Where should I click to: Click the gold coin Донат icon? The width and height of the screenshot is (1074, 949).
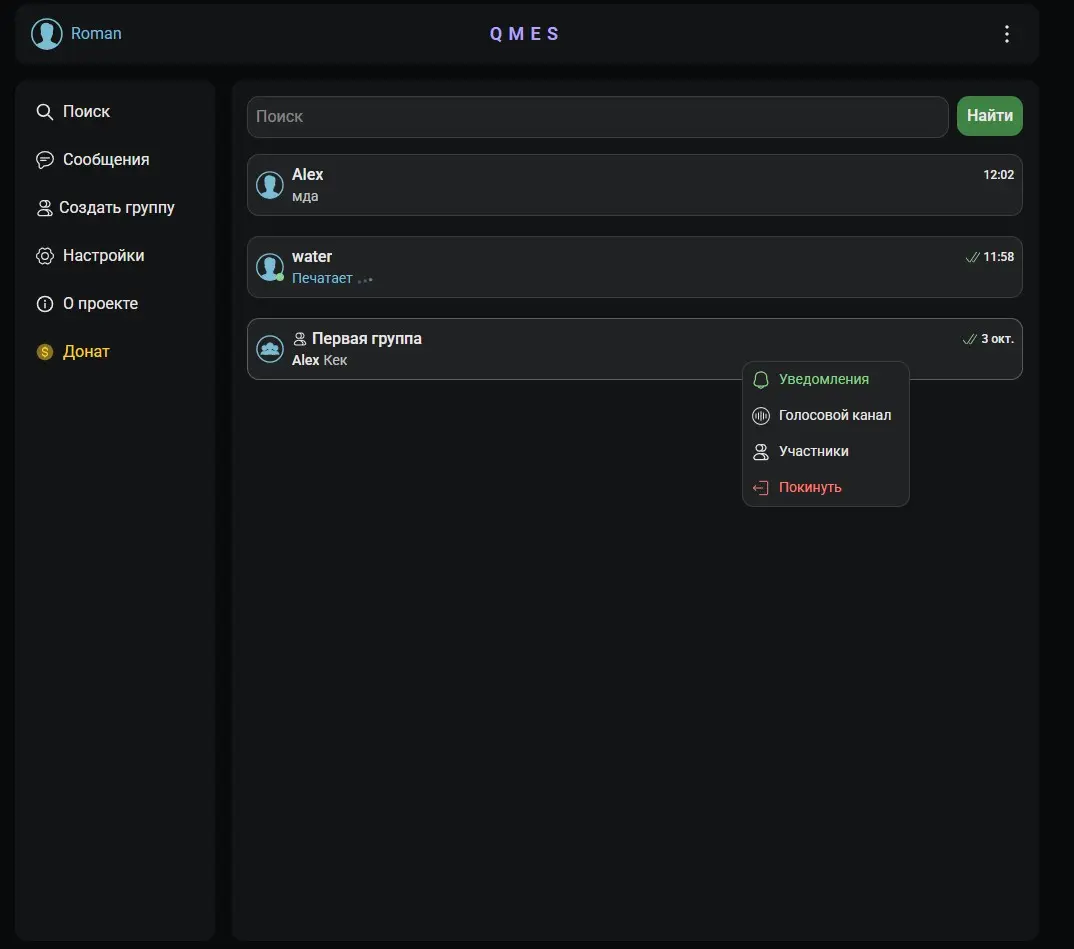(45, 352)
